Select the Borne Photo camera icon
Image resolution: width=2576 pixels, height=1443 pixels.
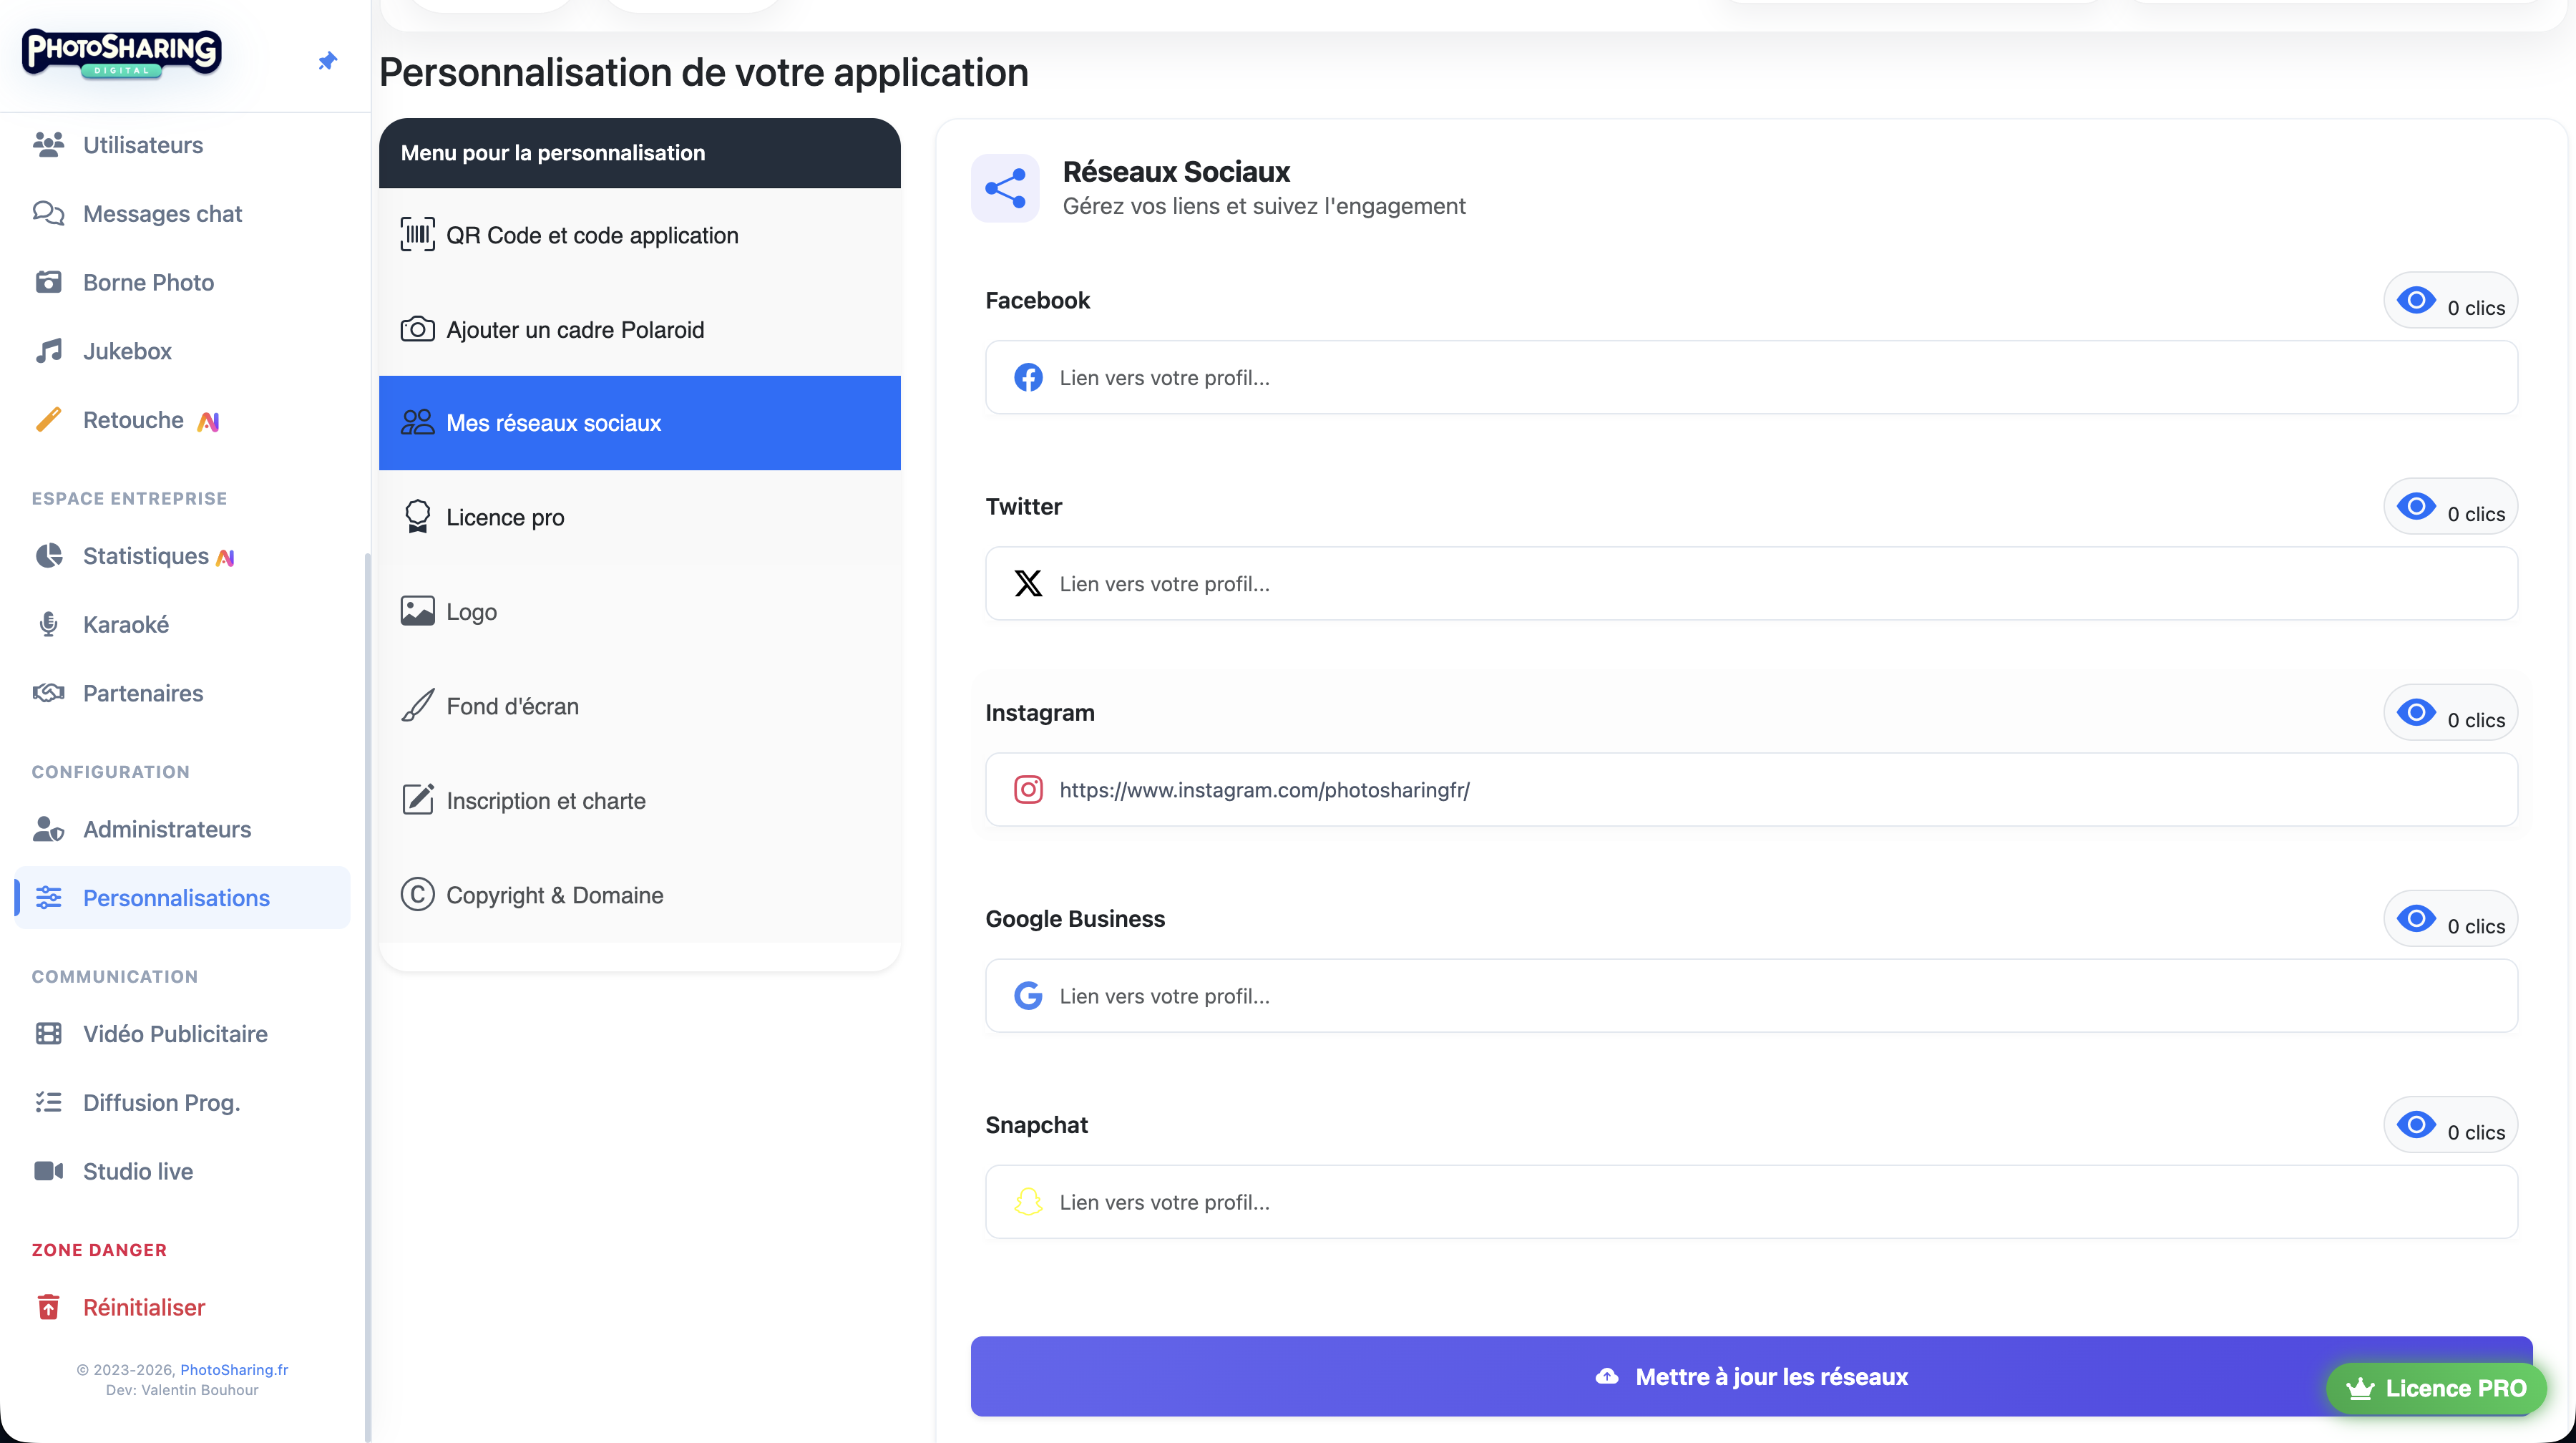(49, 282)
